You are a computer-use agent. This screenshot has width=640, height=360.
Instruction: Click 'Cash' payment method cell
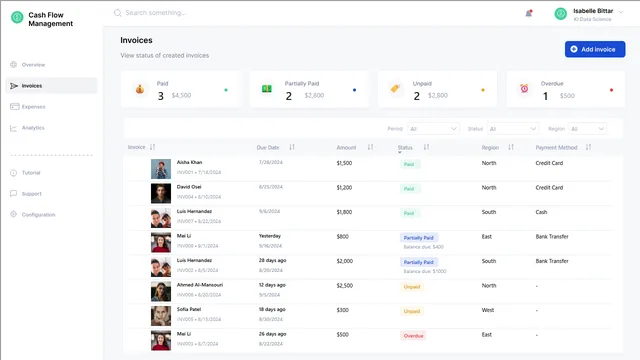pyautogui.click(x=541, y=212)
